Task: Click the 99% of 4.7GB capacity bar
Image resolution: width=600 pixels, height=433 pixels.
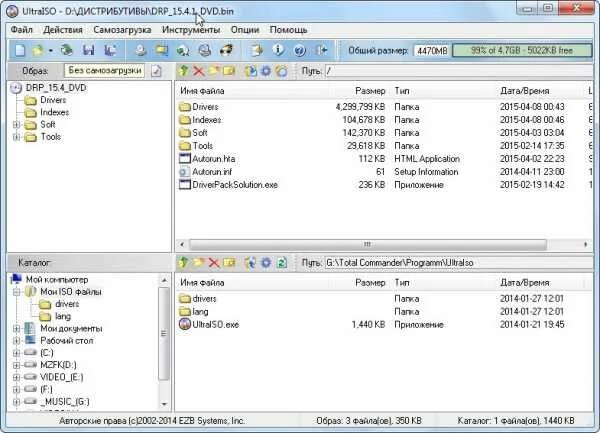Action: [x=522, y=50]
